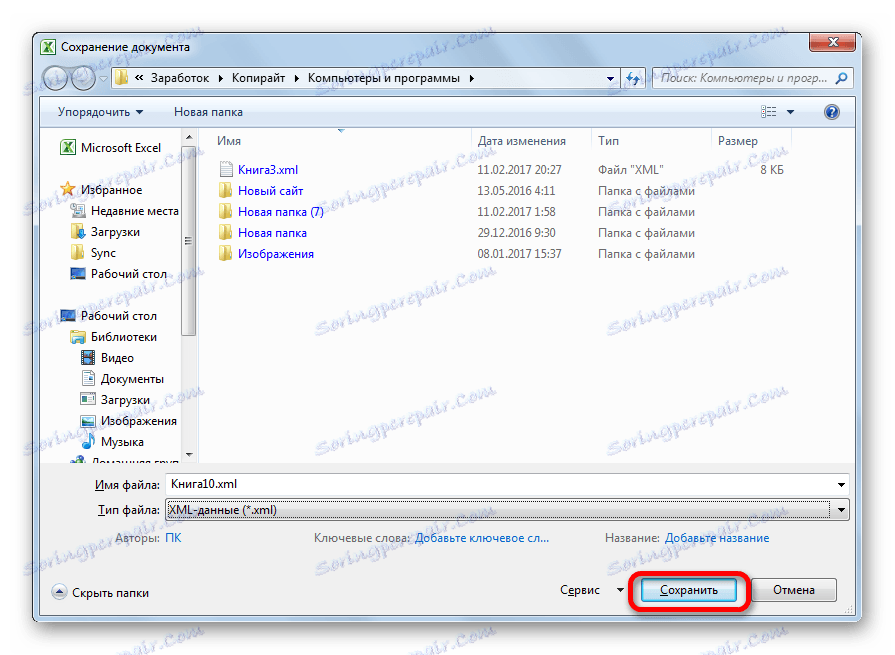The height and width of the screenshot is (655, 895).
Task: Click the folder icon in address bar
Action: [121, 78]
